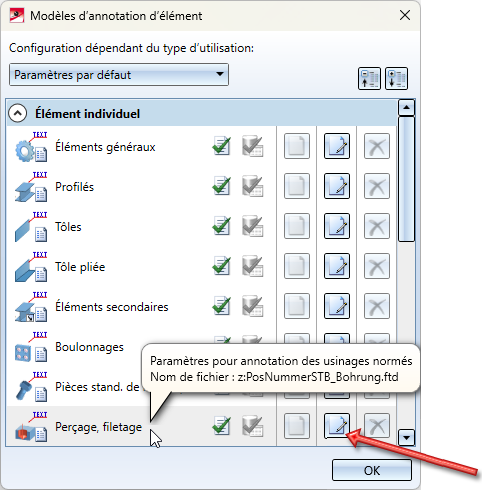Select the Boulonnages row label
The image size is (482, 490).
click(89, 347)
